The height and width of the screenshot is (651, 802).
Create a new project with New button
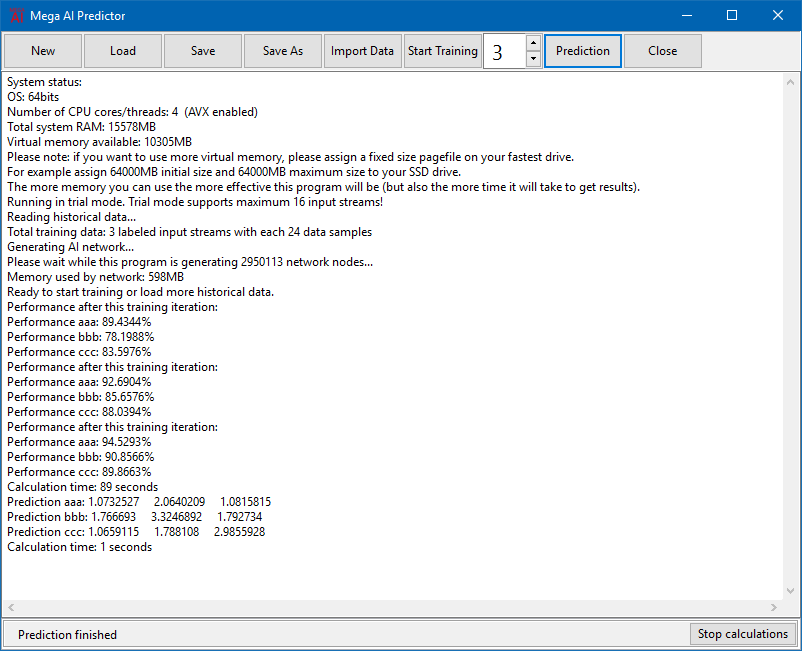tap(43, 51)
